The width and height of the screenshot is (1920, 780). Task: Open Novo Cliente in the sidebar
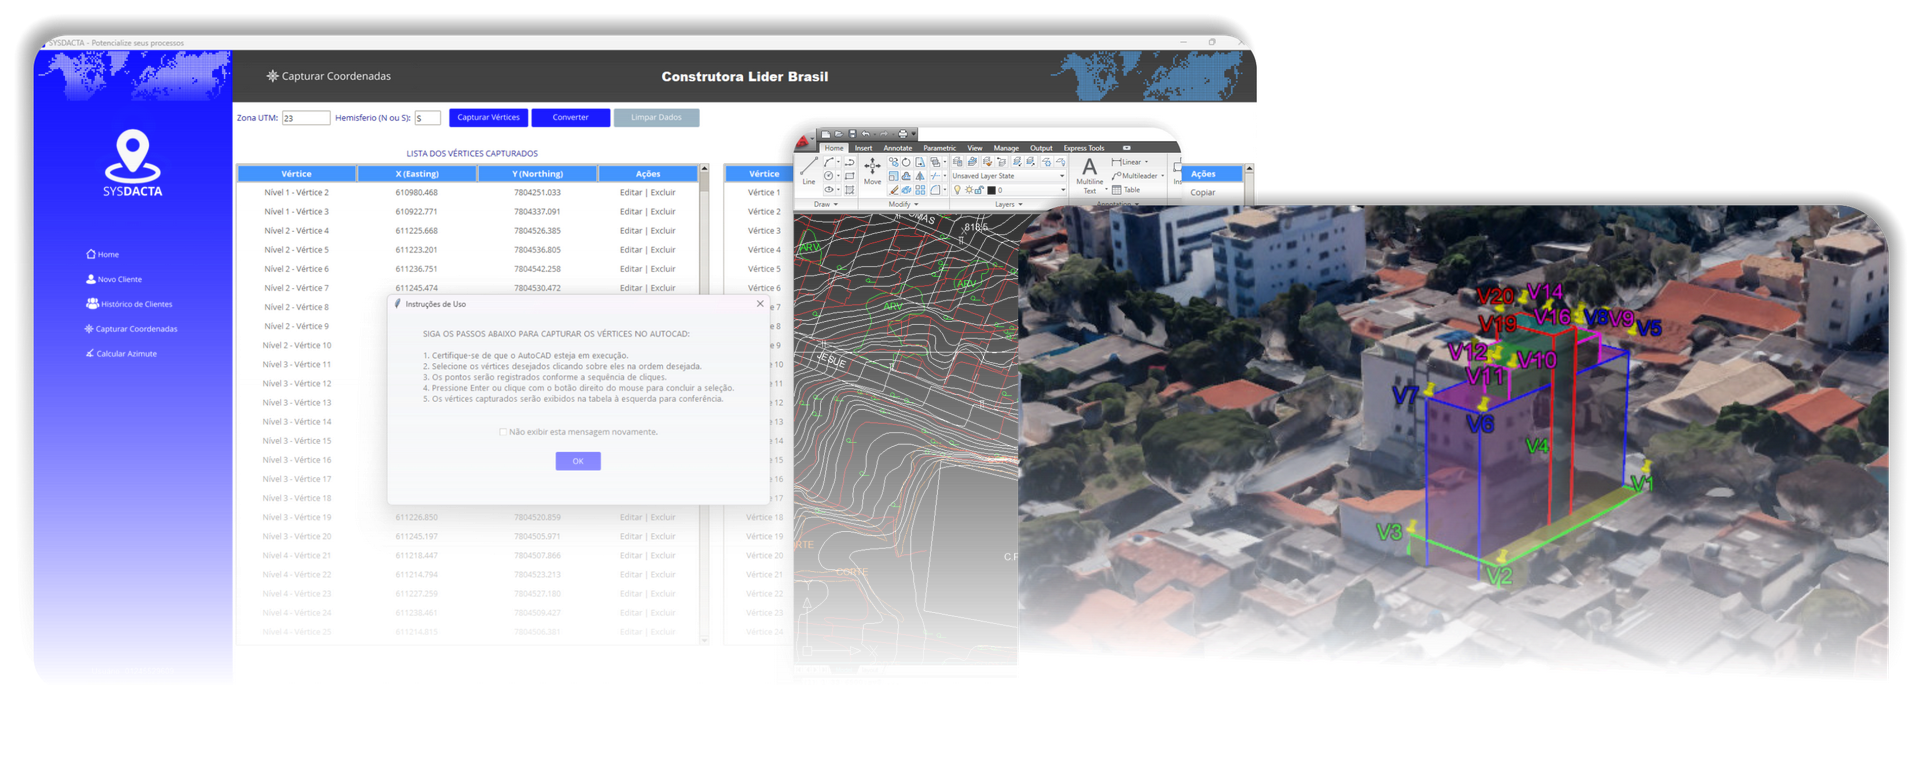(x=114, y=279)
